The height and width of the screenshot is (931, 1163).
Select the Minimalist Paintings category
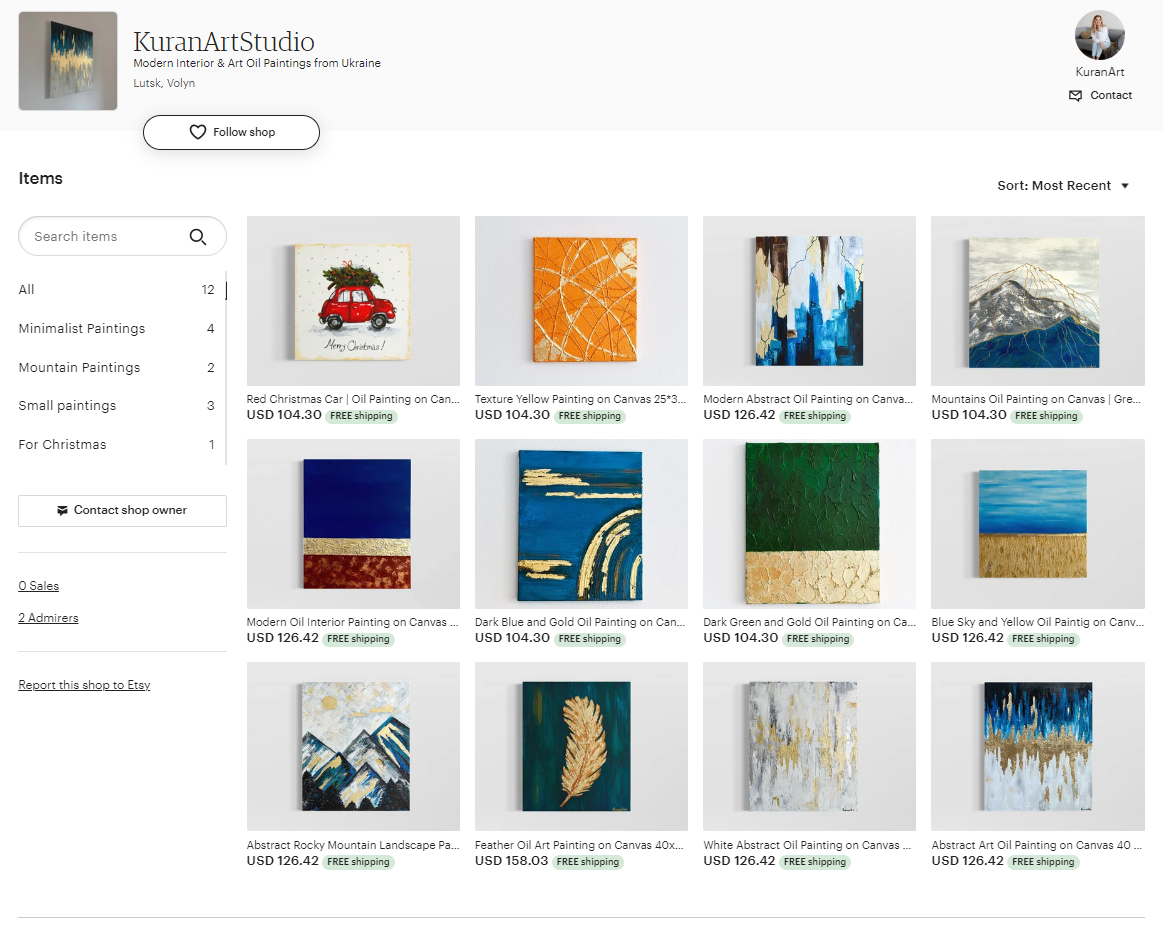tap(116, 329)
